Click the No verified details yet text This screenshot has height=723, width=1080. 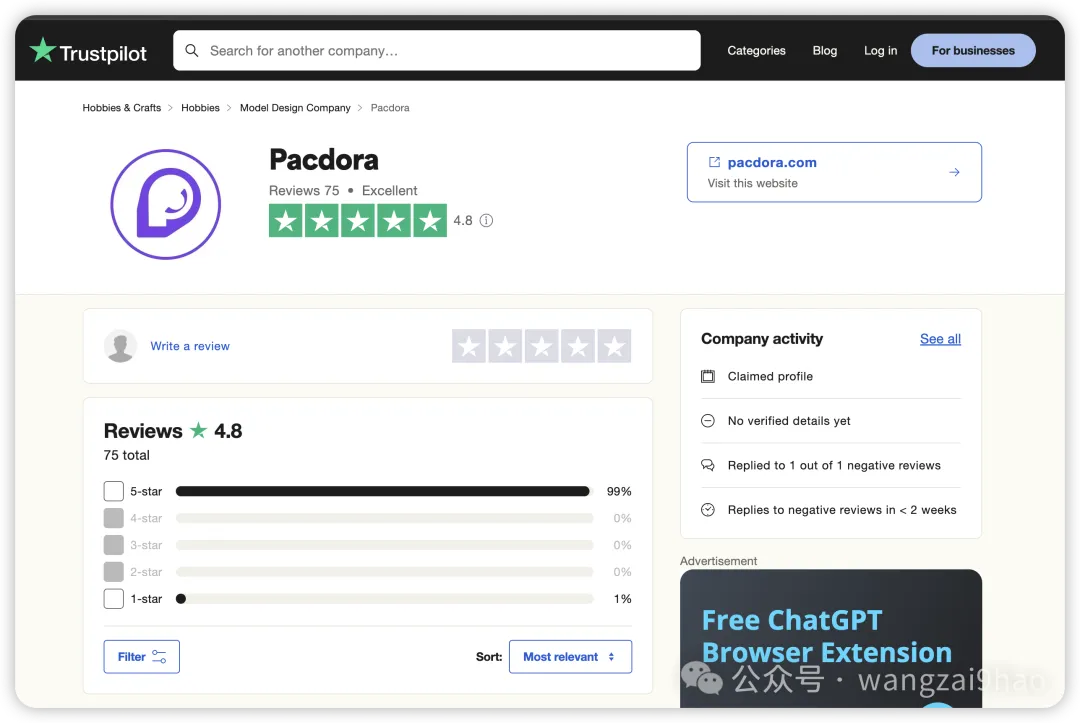[x=789, y=421]
